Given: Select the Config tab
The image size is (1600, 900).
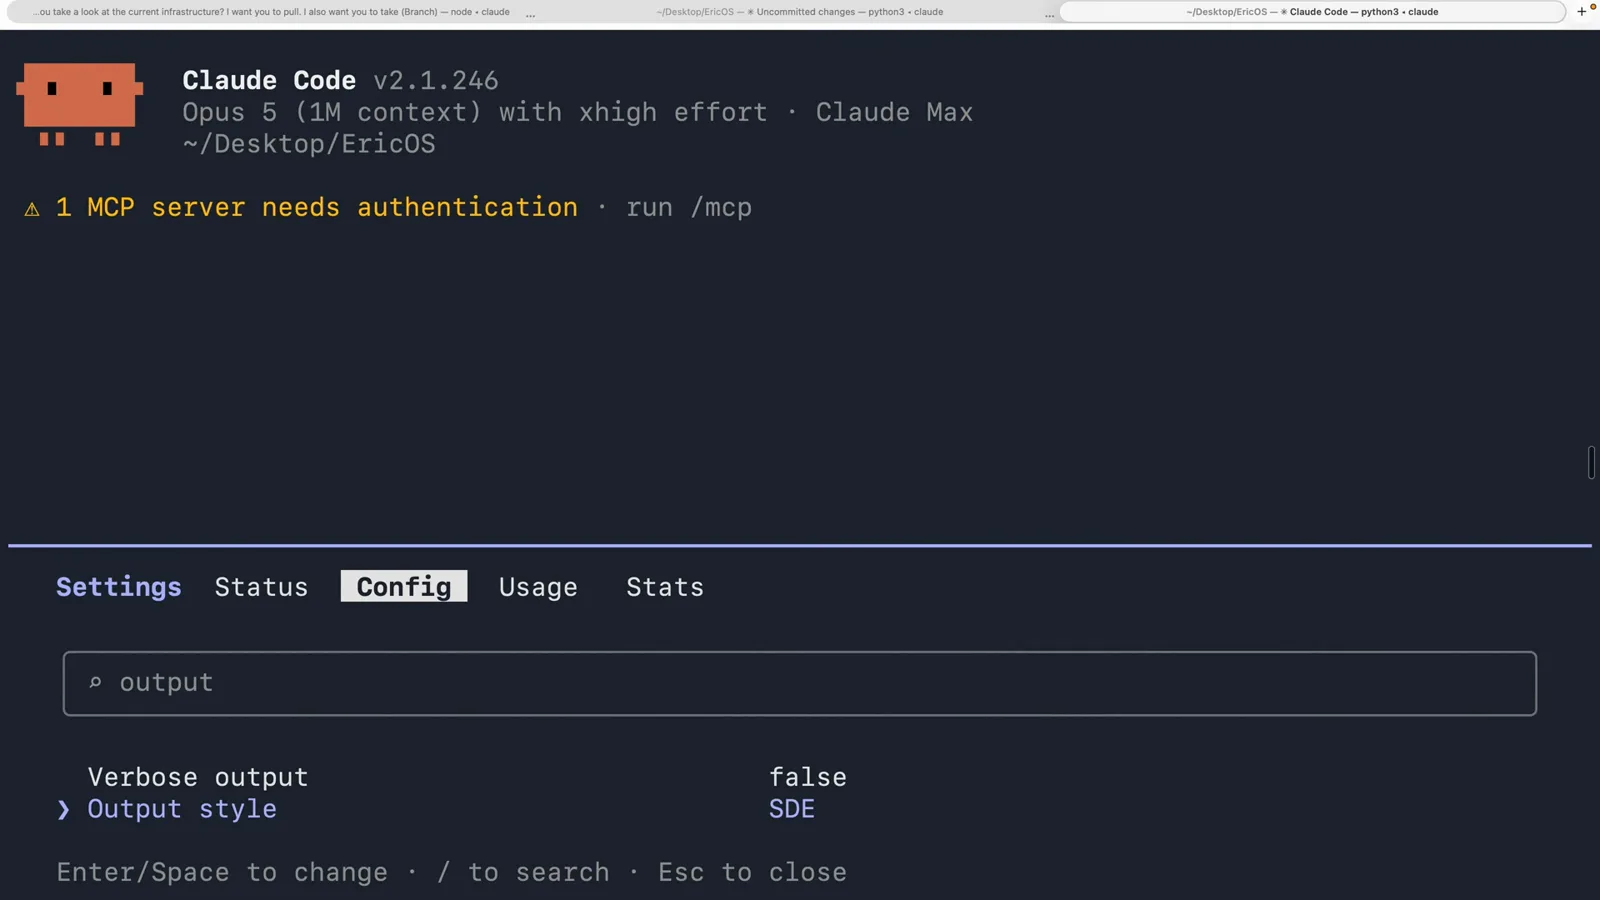Looking at the screenshot, I should pos(404,586).
